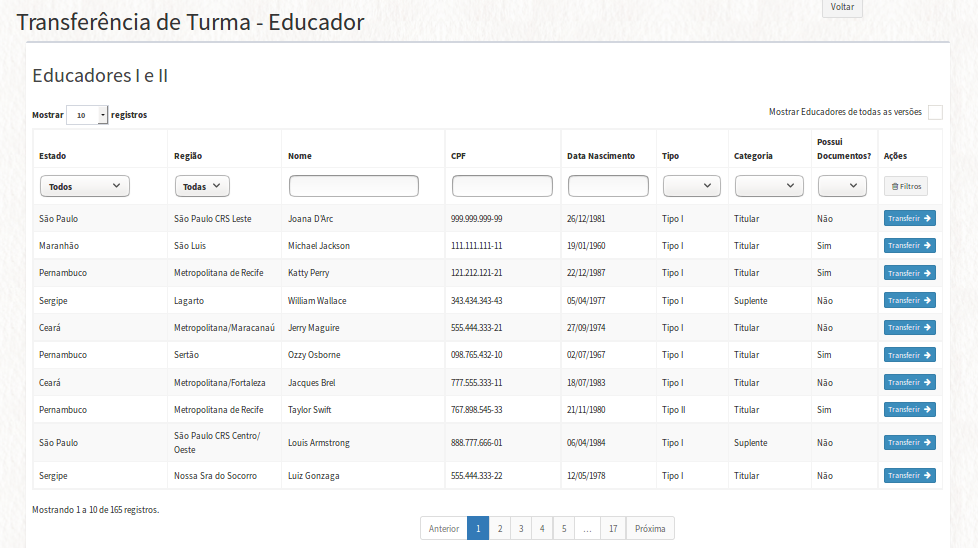This screenshot has height=548, width=978.
Task: Select region cell Sertão
Action: coord(186,355)
